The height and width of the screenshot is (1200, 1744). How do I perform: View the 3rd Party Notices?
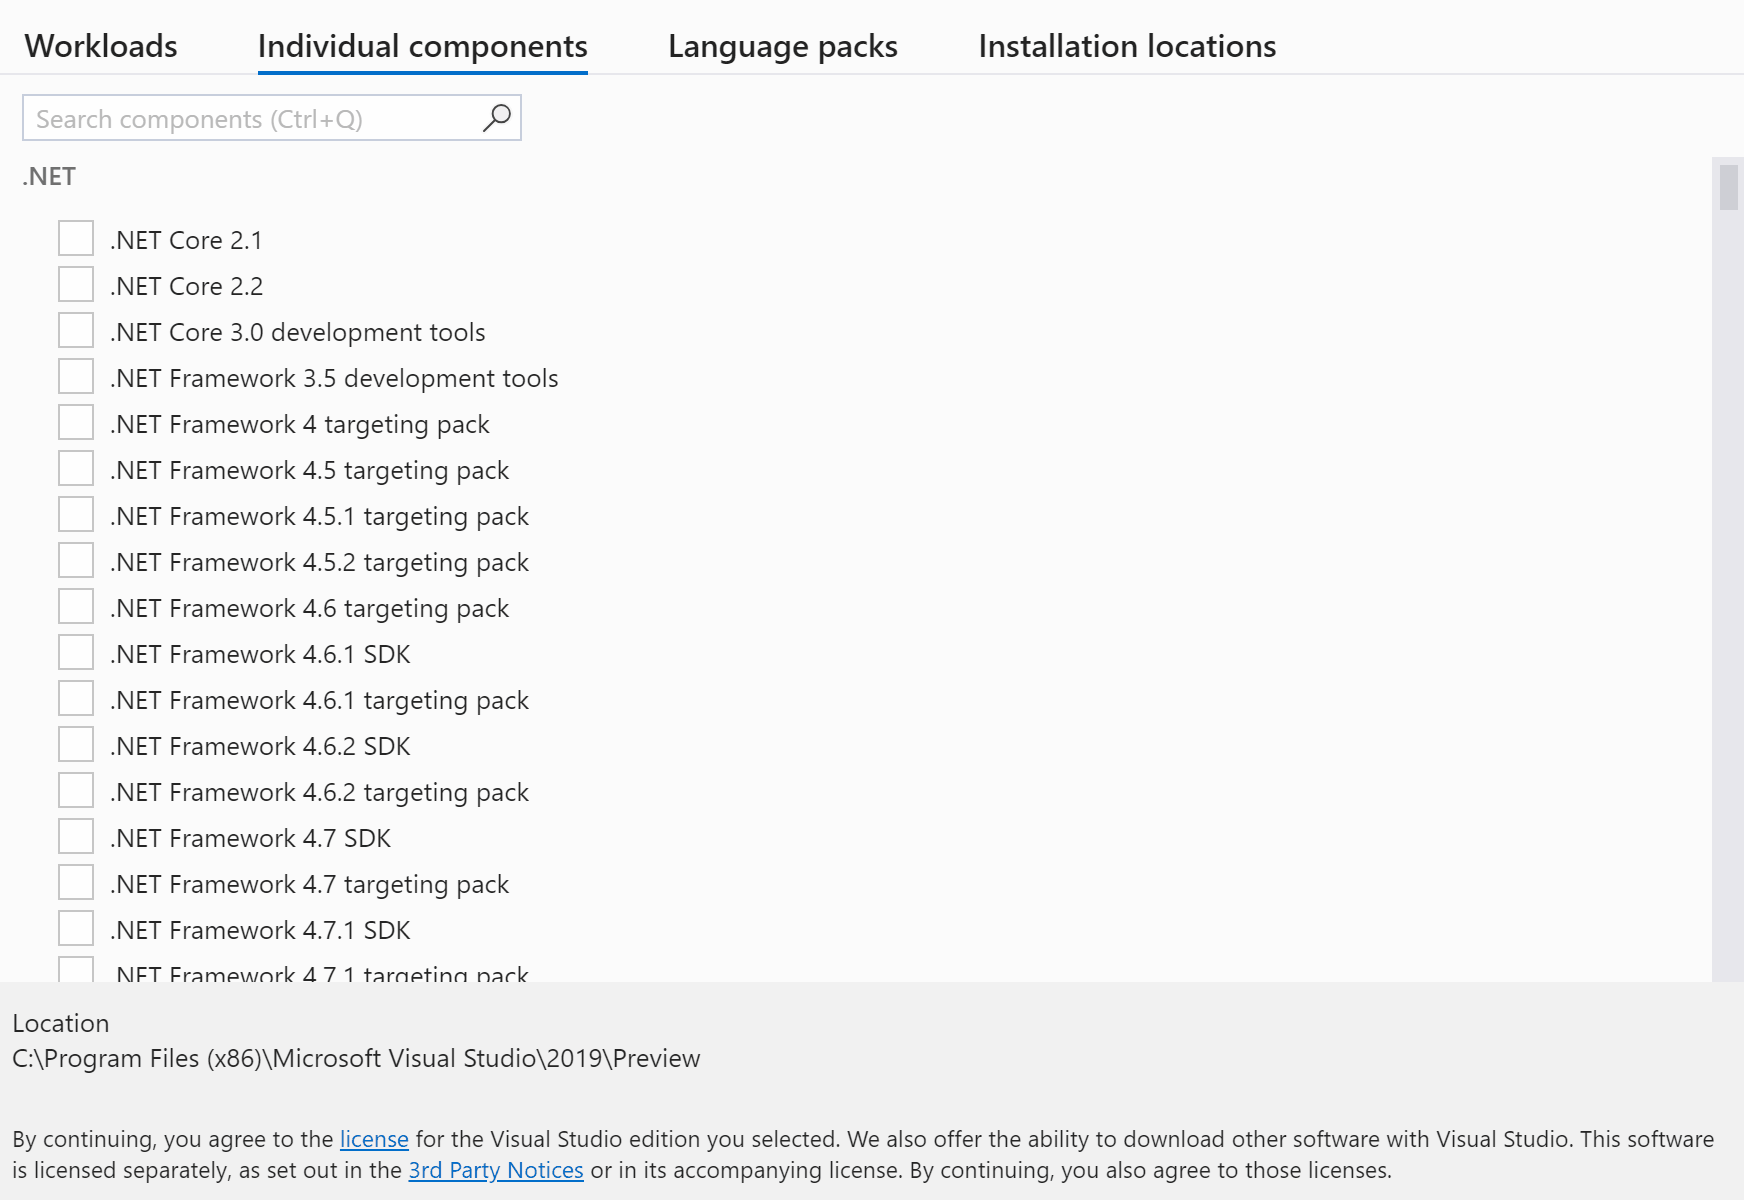[495, 1170]
